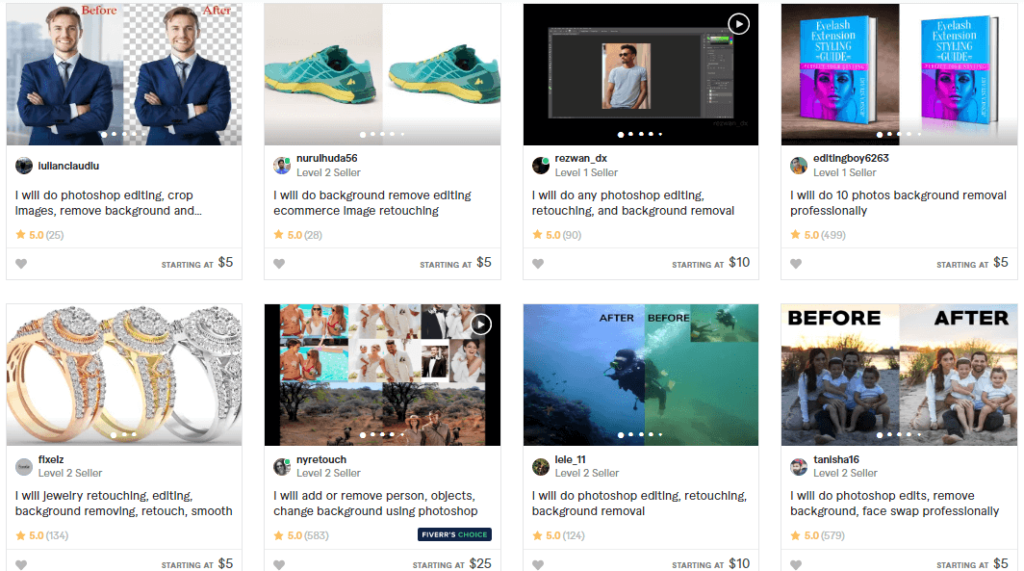Open the scuba diver before-after thumbnail
This screenshot has height=571, width=1024.
(x=640, y=375)
